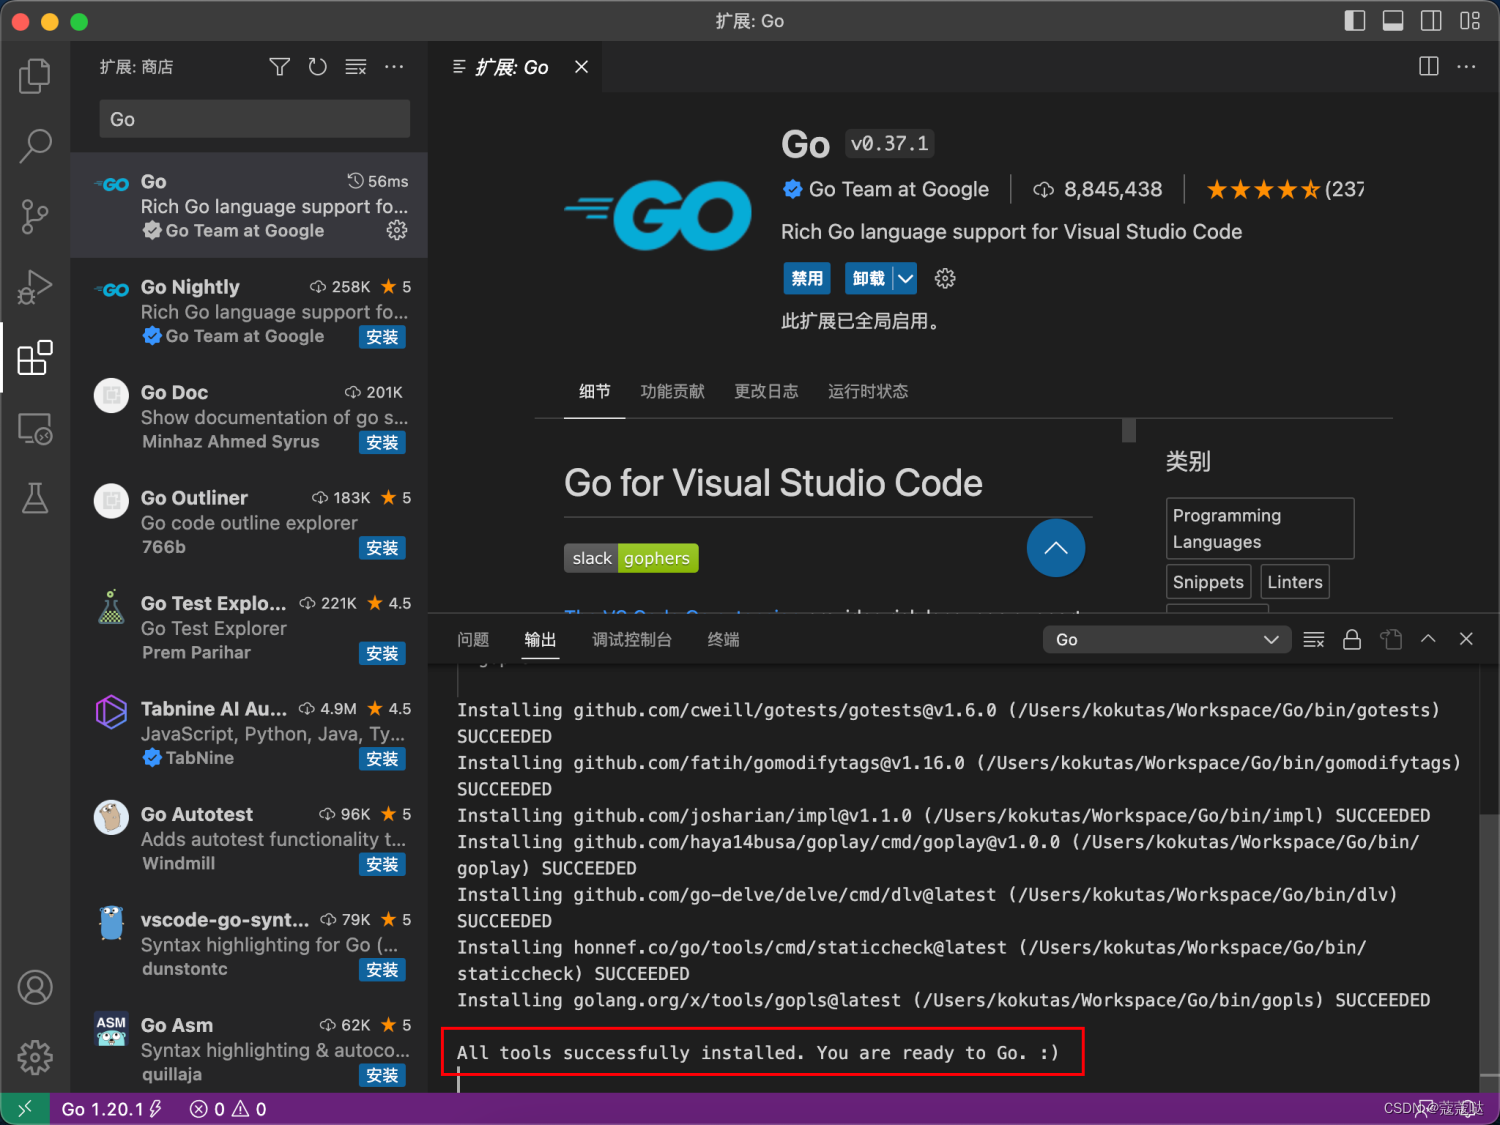Filter extensions with the funnel icon
Screen dimensions: 1500x1125
tap(280, 67)
